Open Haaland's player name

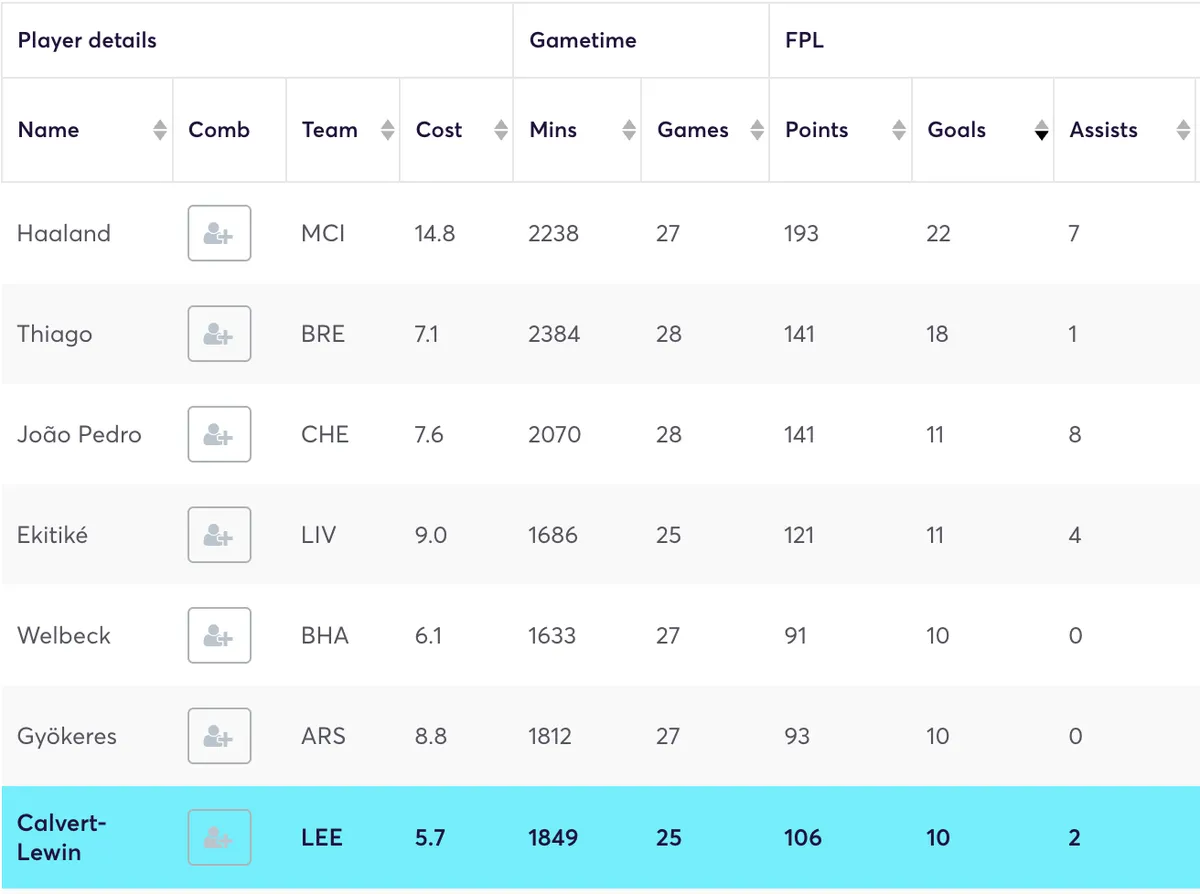pos(63,233)
